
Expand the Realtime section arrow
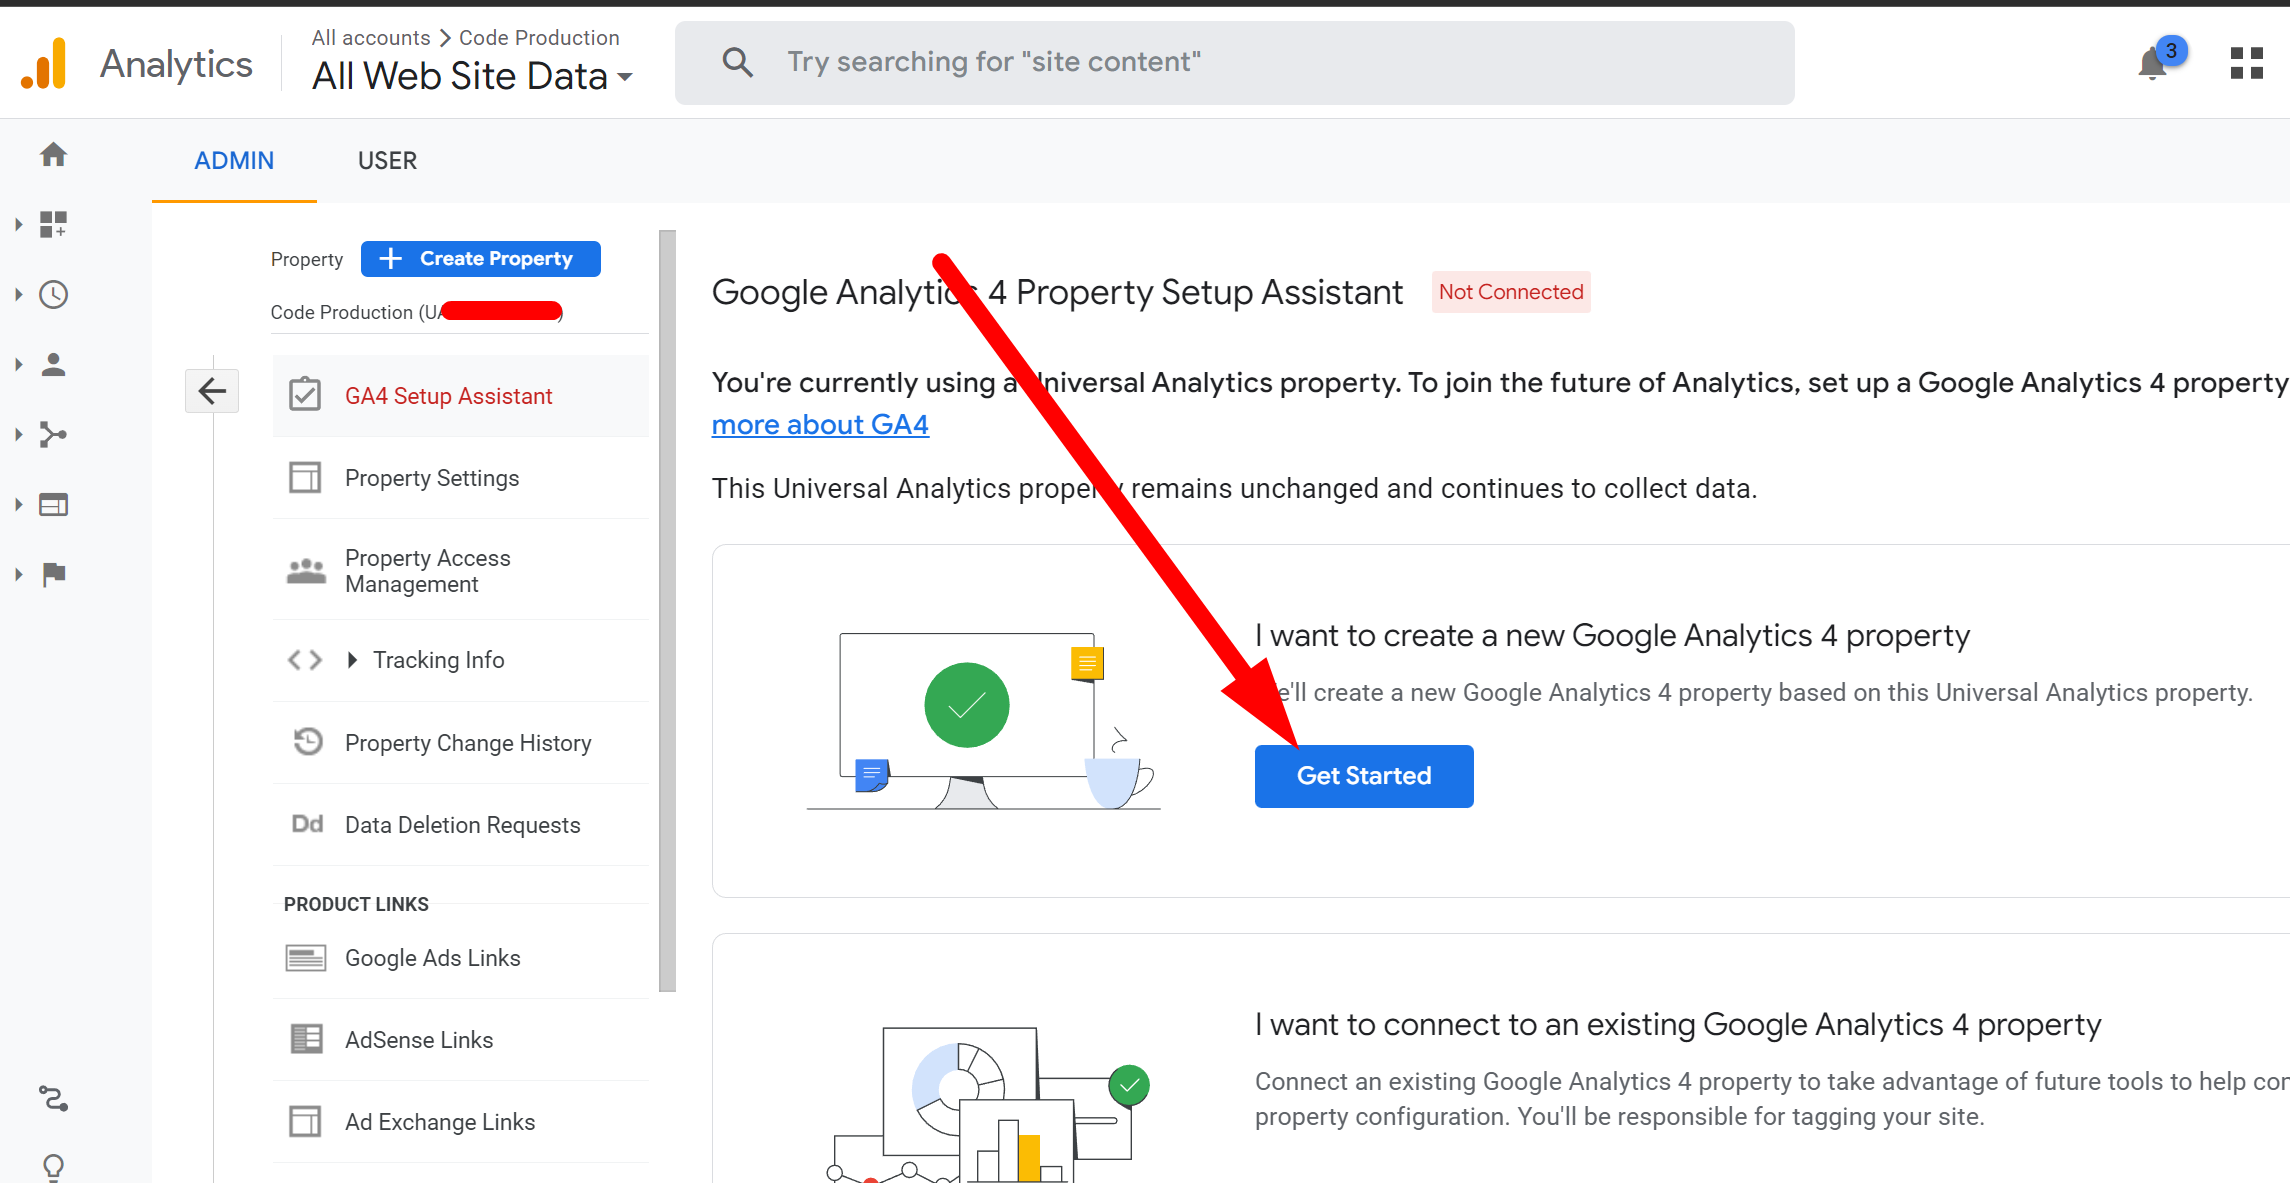coord(19,294)
